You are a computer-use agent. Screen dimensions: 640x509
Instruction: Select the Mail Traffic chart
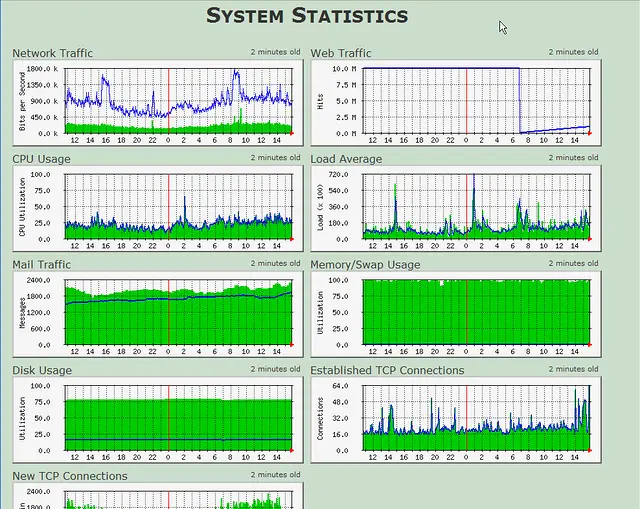(158, 314)
